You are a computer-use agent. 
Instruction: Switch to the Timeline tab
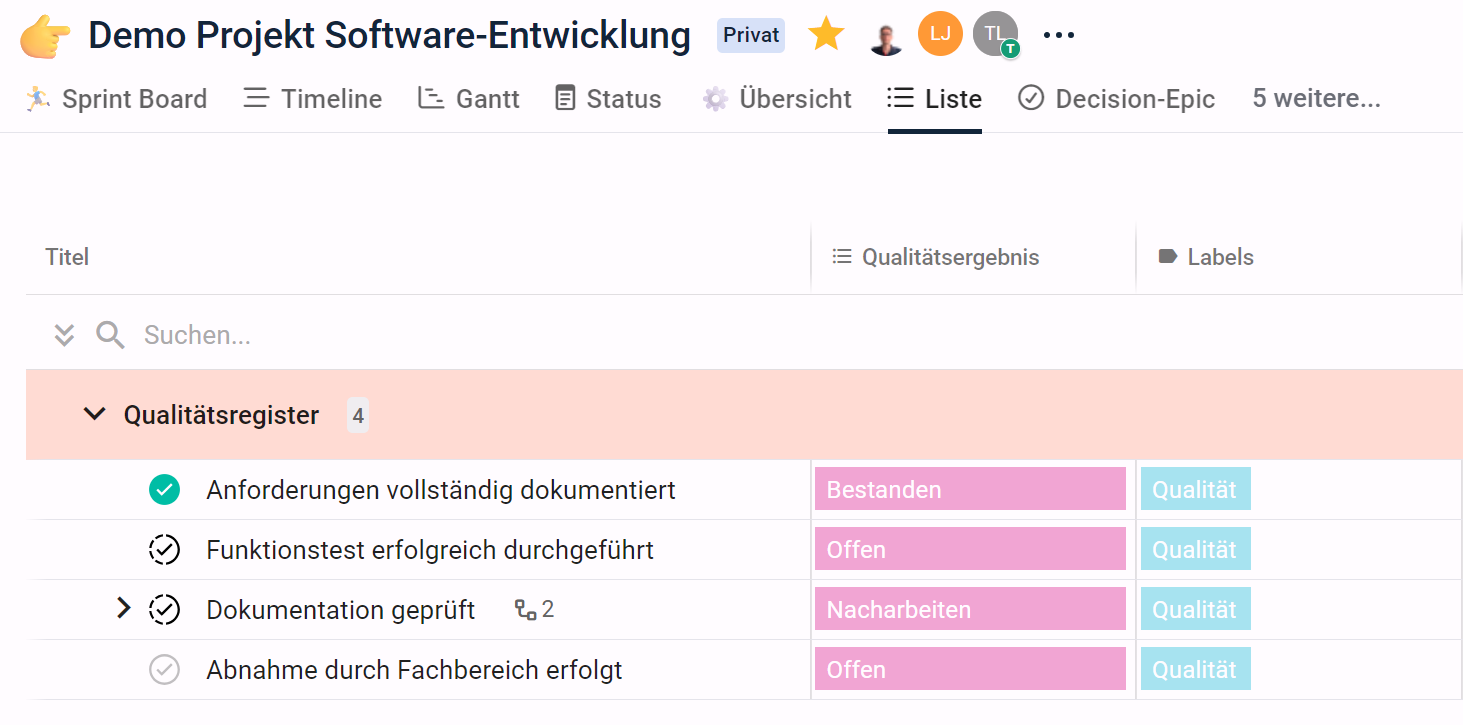coord(313,99)
